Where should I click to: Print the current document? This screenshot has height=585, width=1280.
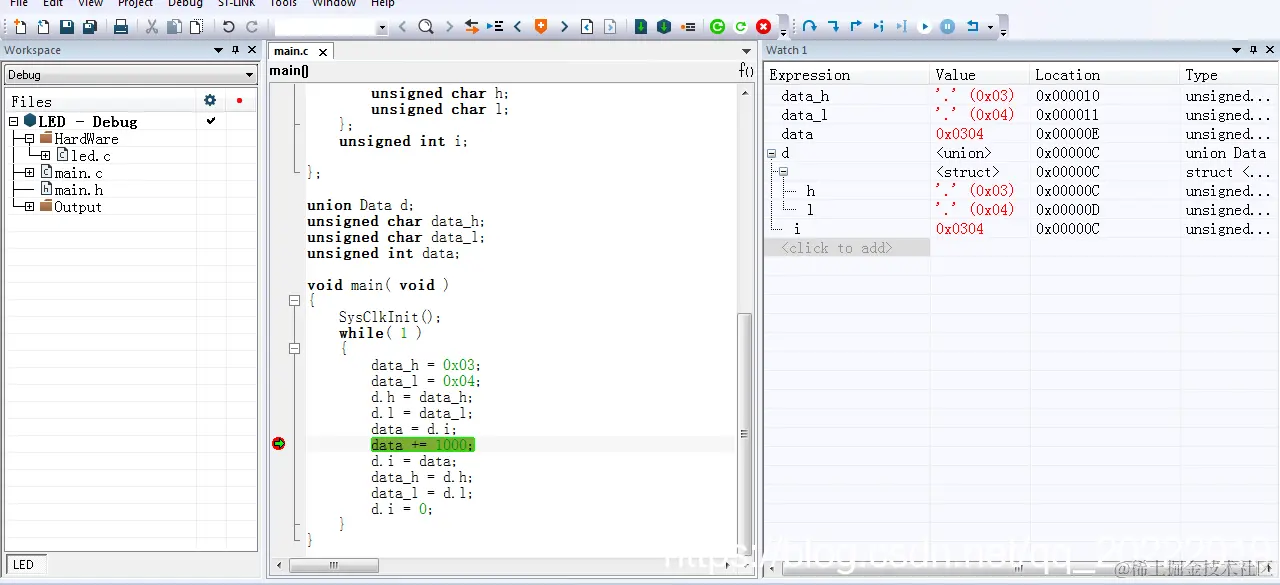click(x=121, y=27)
